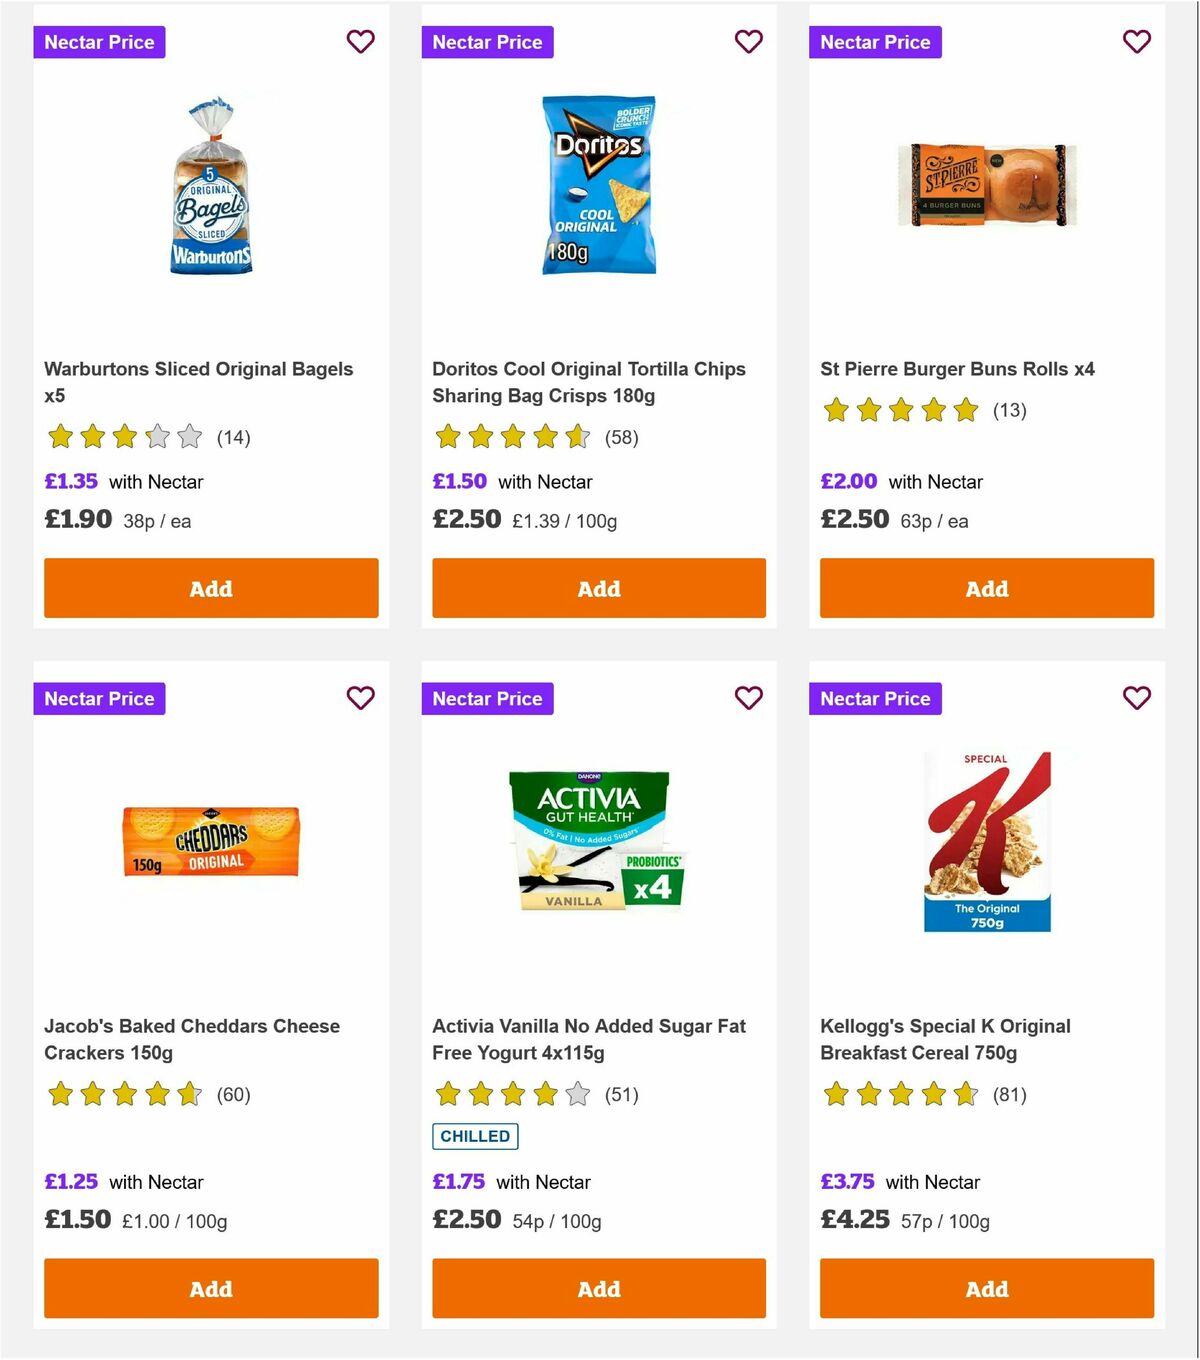
Task: Toggle favourite for Kellogg's Special K
Action: (1136, 698)
